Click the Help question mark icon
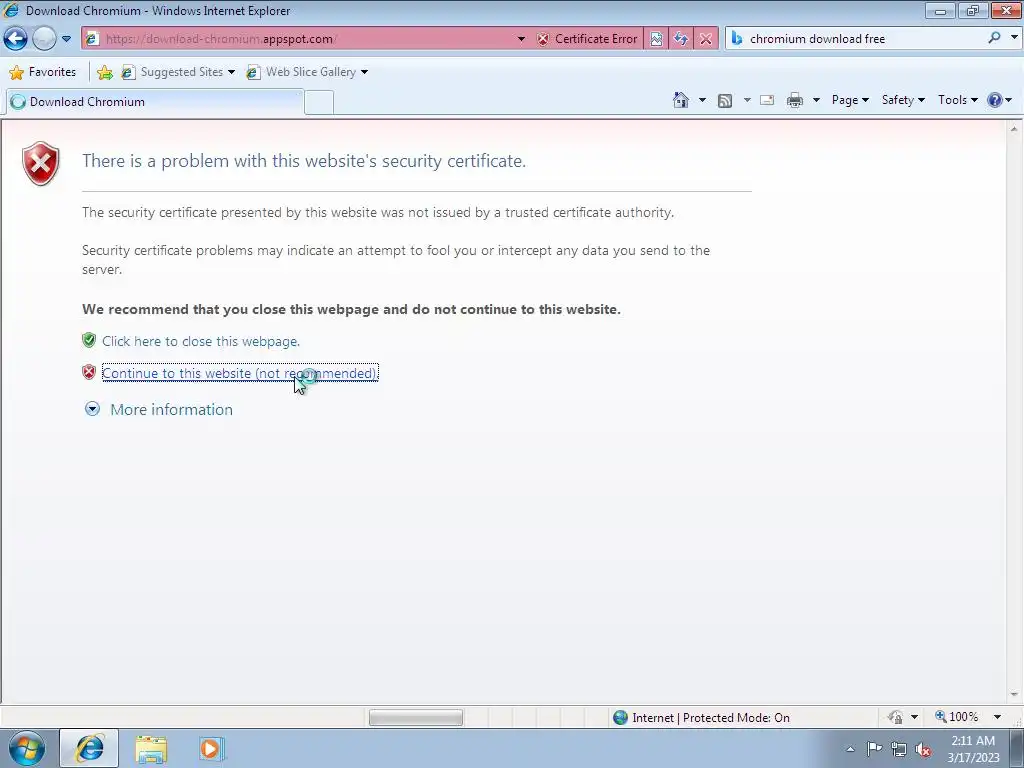1024x768 pixels. tap(995, 100)
